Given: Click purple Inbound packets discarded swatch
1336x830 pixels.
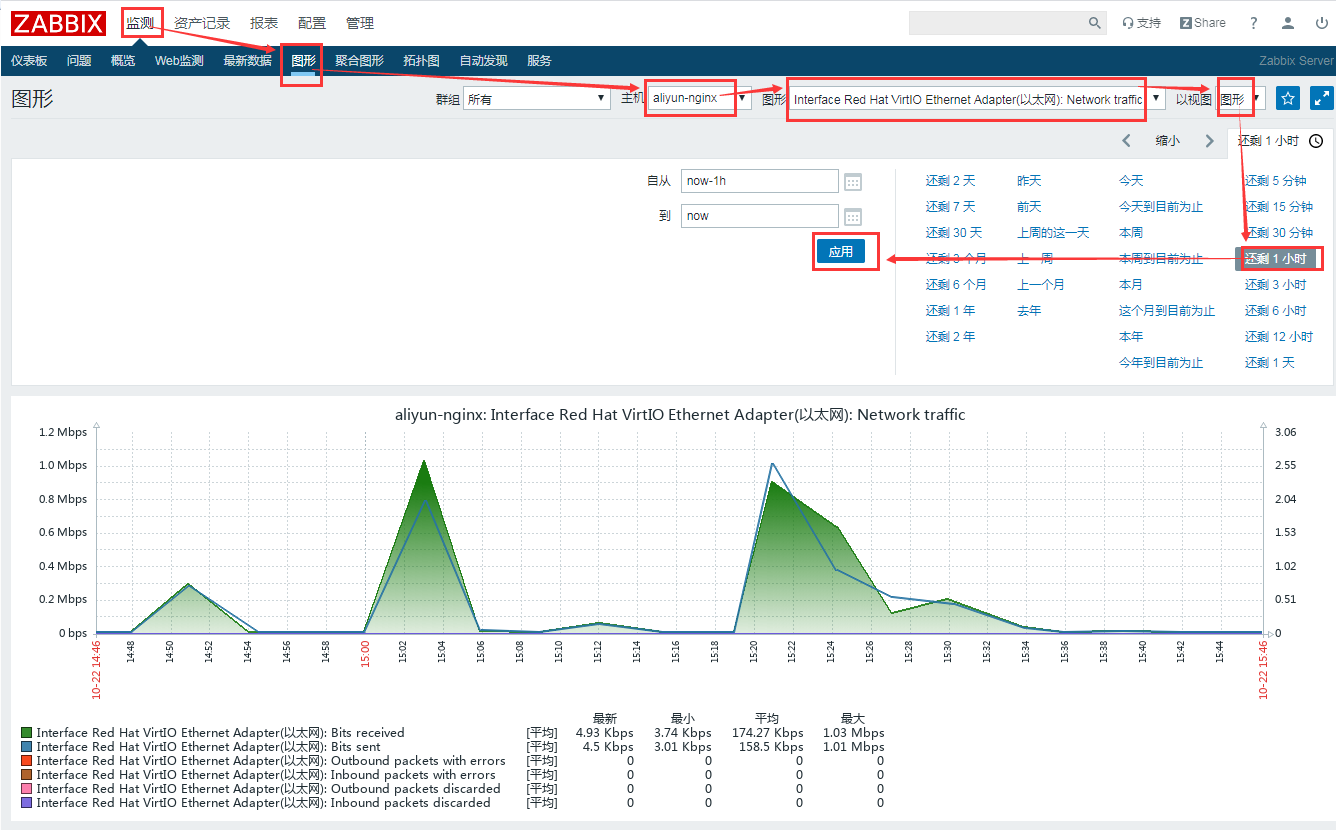Looking at the screenshot, I should pos(26,803).
